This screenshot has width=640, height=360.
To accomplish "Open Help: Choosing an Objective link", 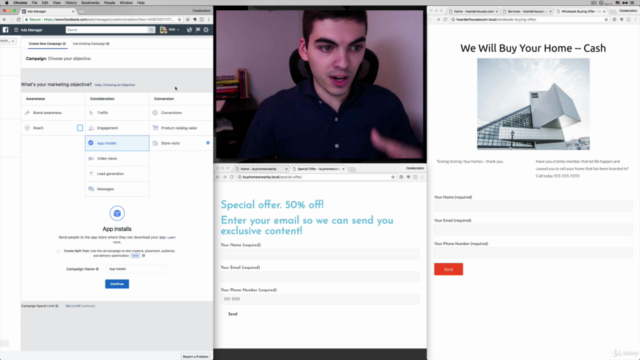I will point(115,85).
